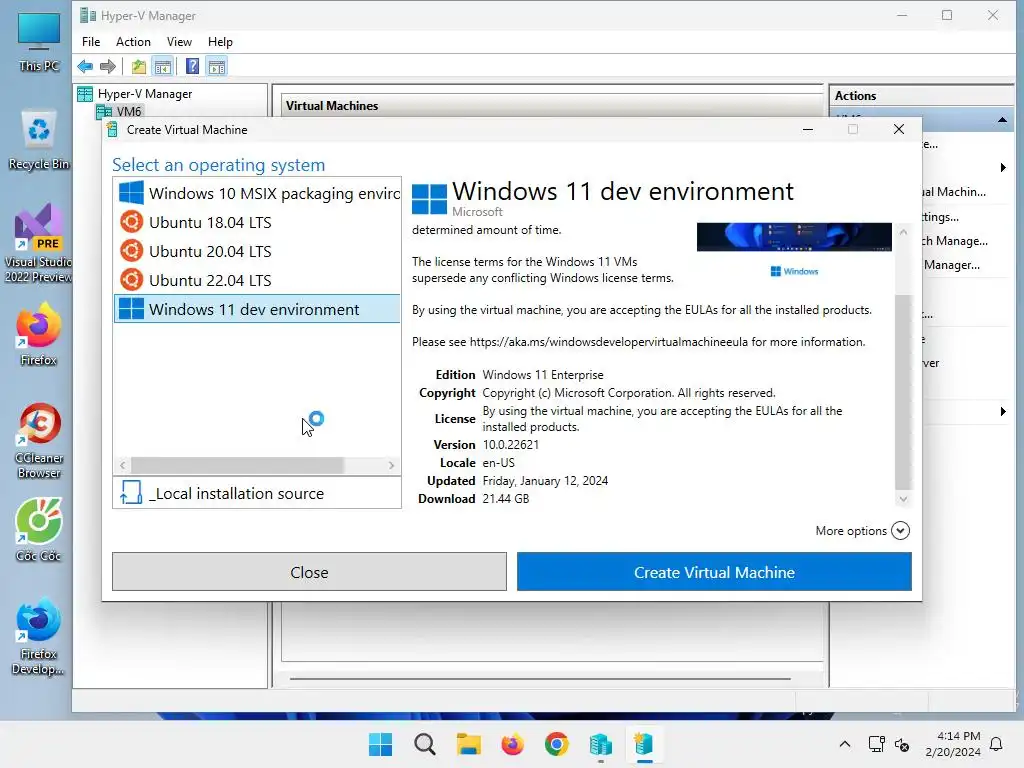1024x768 pixels.
Task: Click the Close button in the dialog
Action: point(309,572)
